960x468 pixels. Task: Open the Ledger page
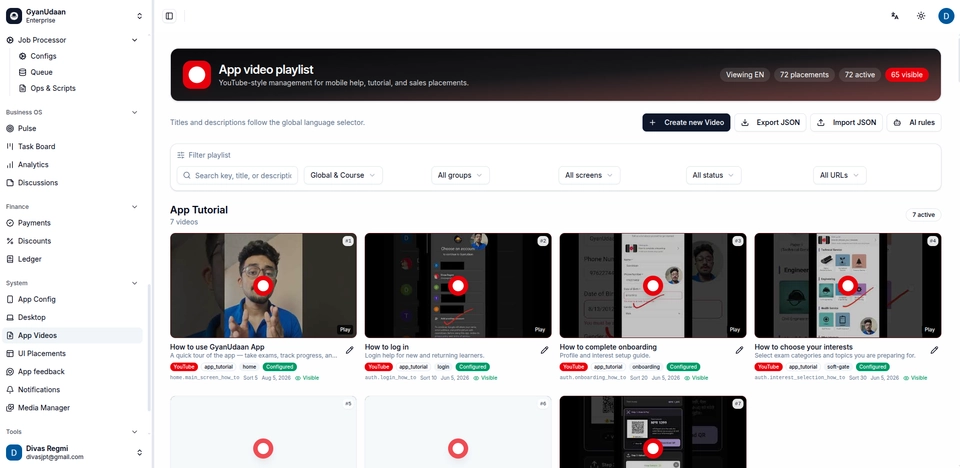29,259
